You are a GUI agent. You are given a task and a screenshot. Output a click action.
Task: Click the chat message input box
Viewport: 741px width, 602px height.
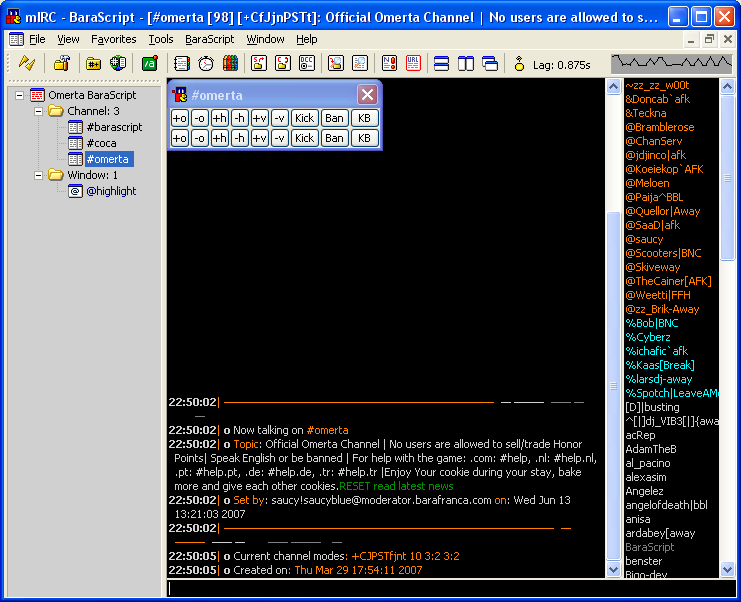coord(450,588)
